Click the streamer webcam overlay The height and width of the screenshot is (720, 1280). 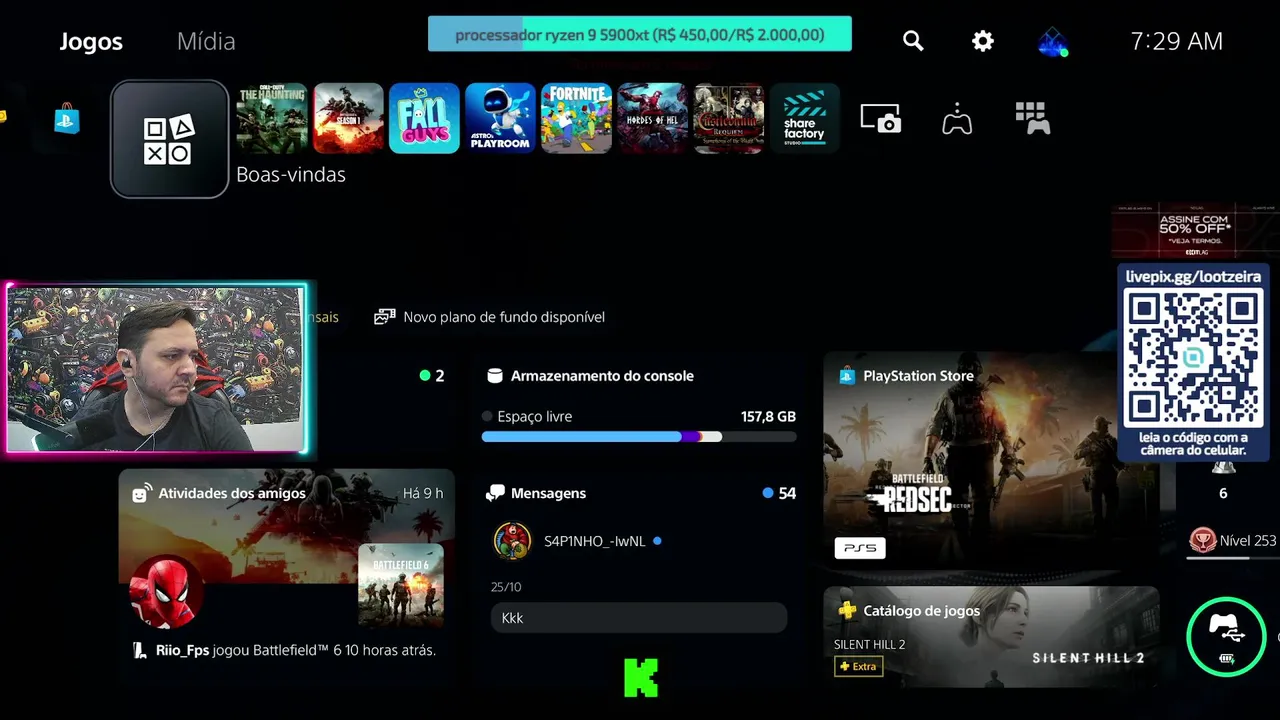coord(157,369)
